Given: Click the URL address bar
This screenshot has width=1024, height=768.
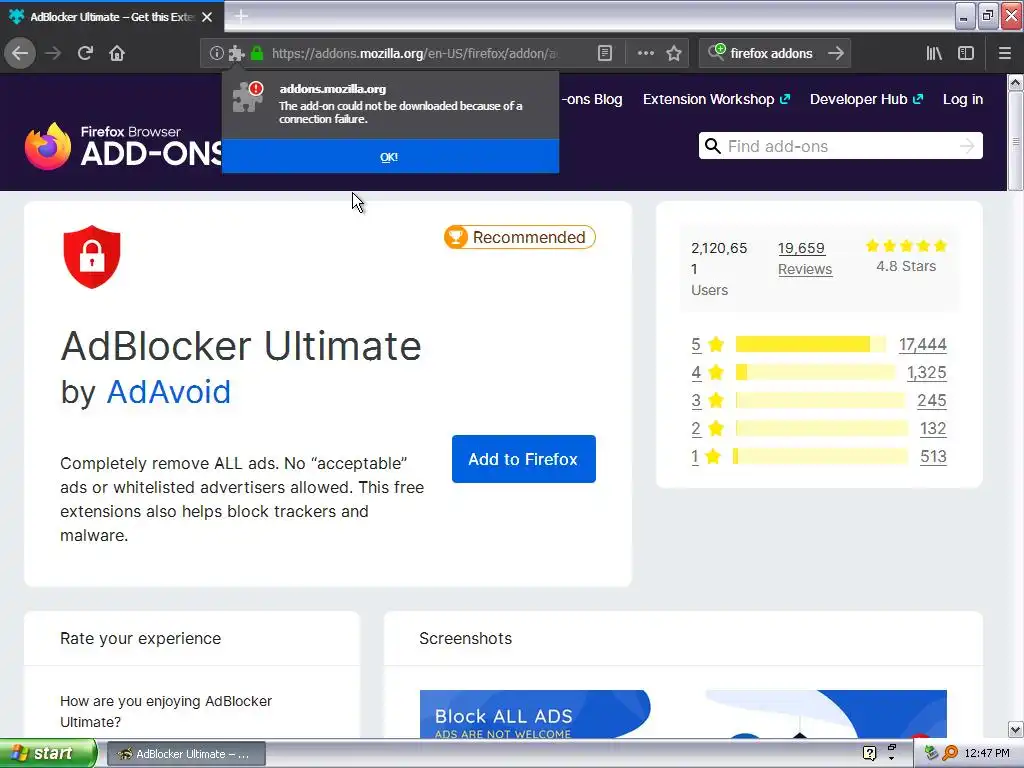Looking at the screenshot, I should point(415,53).
